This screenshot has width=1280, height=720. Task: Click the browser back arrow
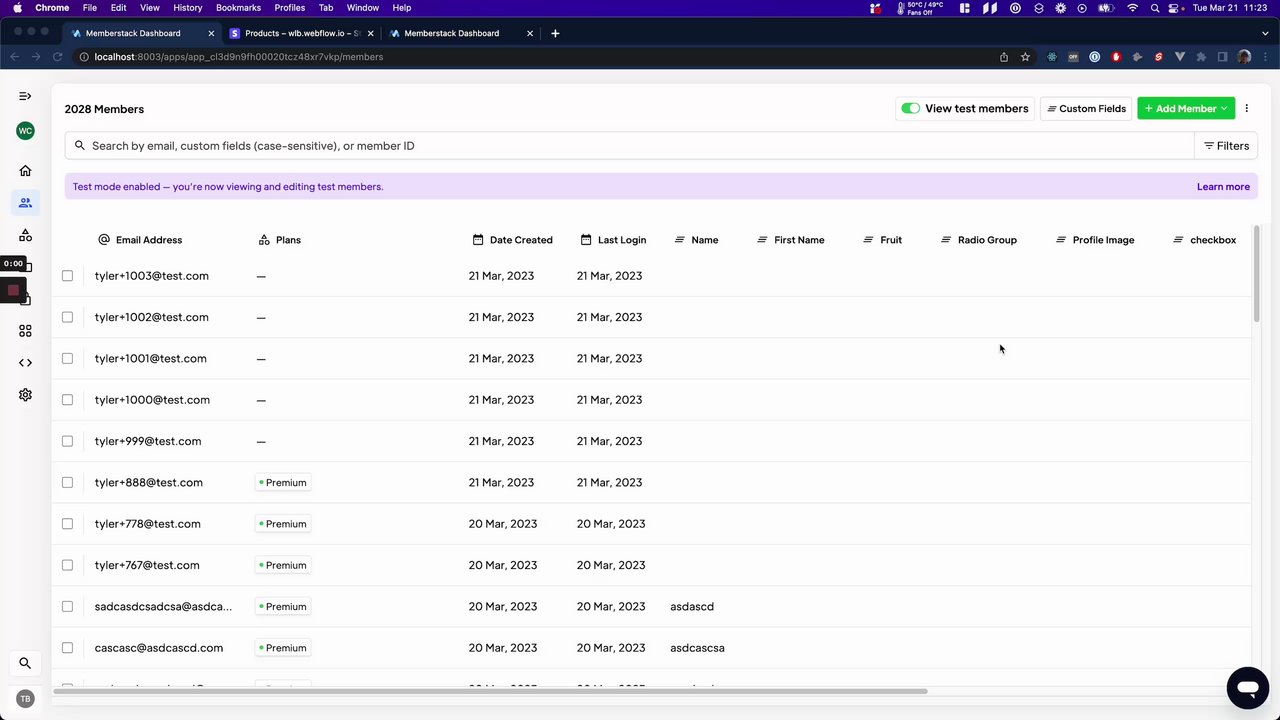point(15,57)
